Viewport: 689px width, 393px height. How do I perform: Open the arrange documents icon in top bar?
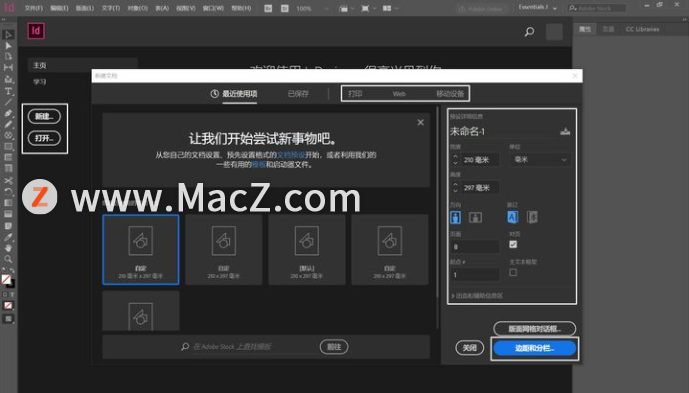pyautogui.click(x=389, y=8)
